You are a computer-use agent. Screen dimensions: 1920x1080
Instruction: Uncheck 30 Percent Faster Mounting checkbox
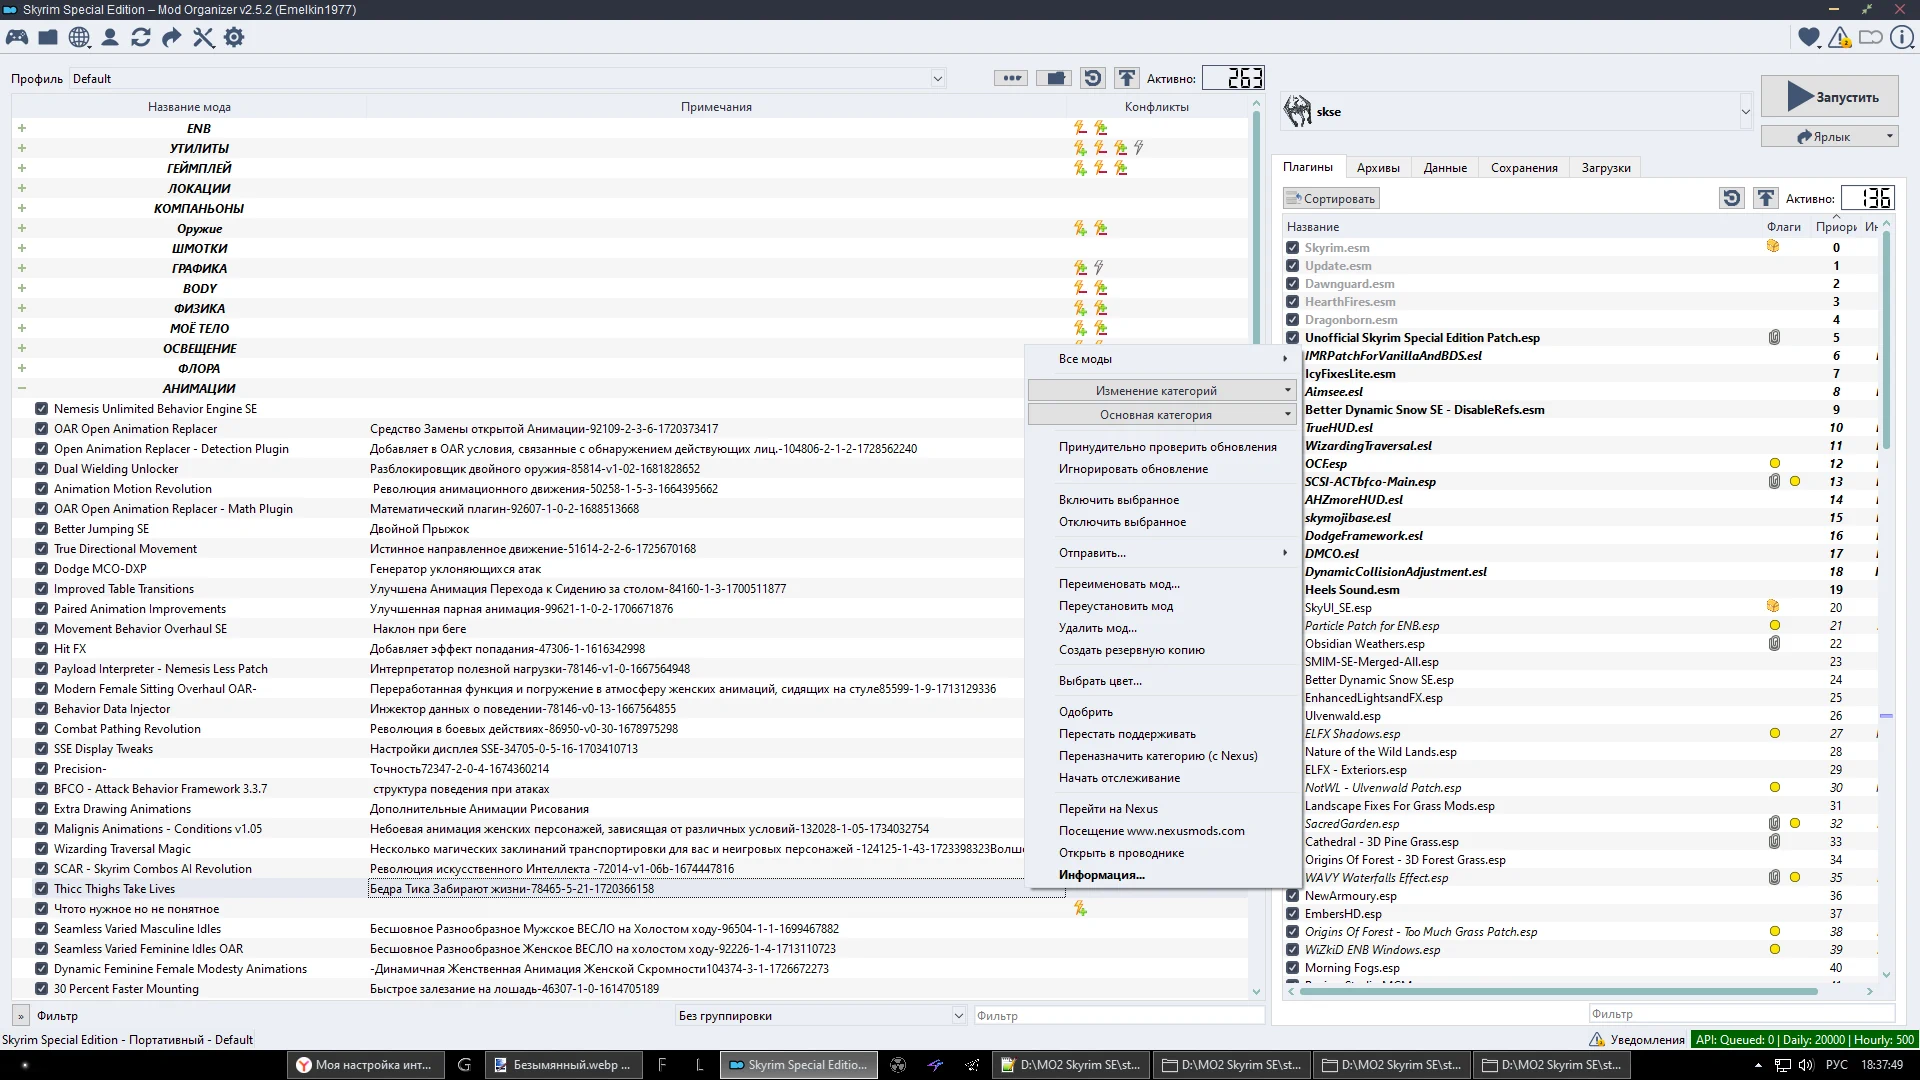point(41,988)
